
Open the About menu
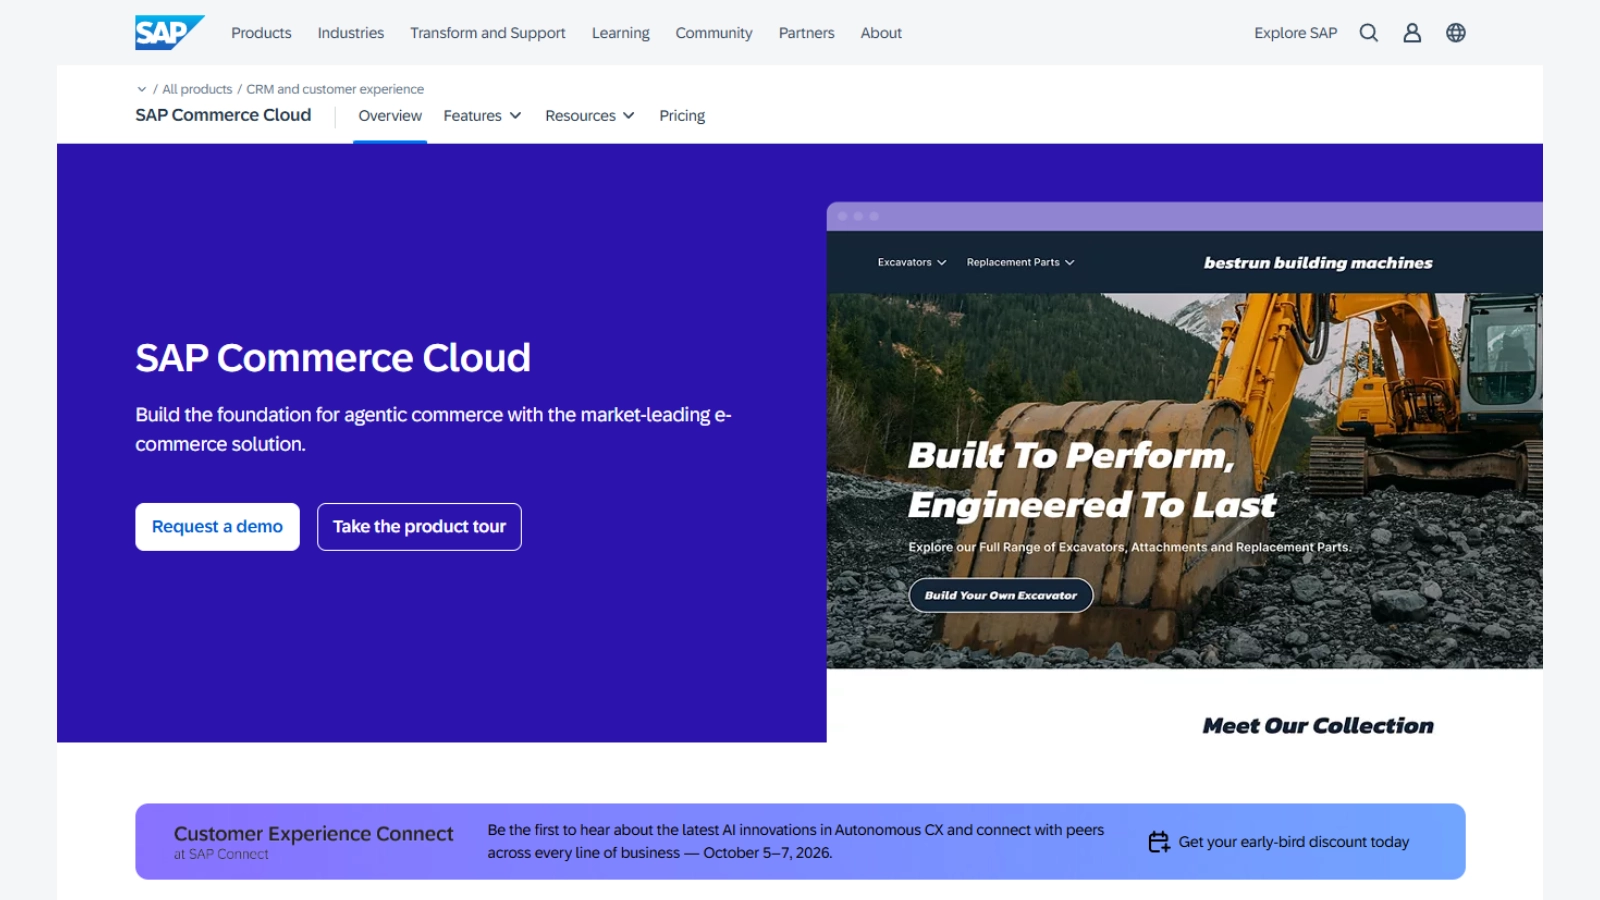(x=881, y=33)
